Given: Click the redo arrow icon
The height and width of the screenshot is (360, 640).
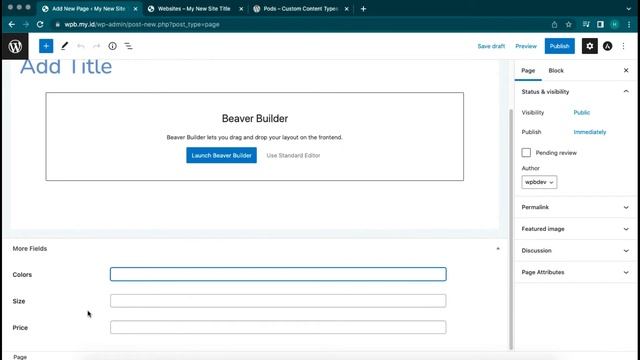Looking at the screenshot, I should (96, 46).
